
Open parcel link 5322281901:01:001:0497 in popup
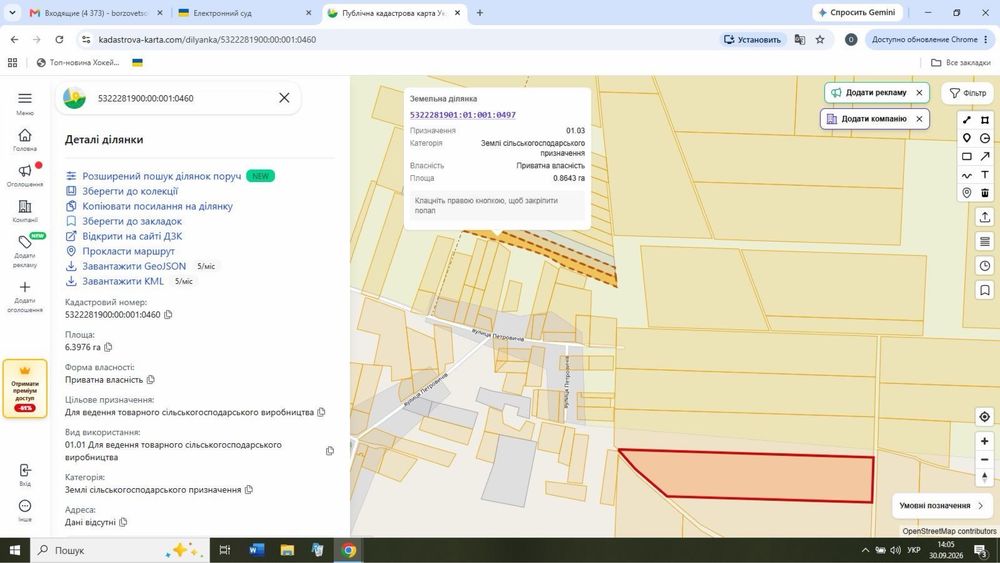[462, 115]
